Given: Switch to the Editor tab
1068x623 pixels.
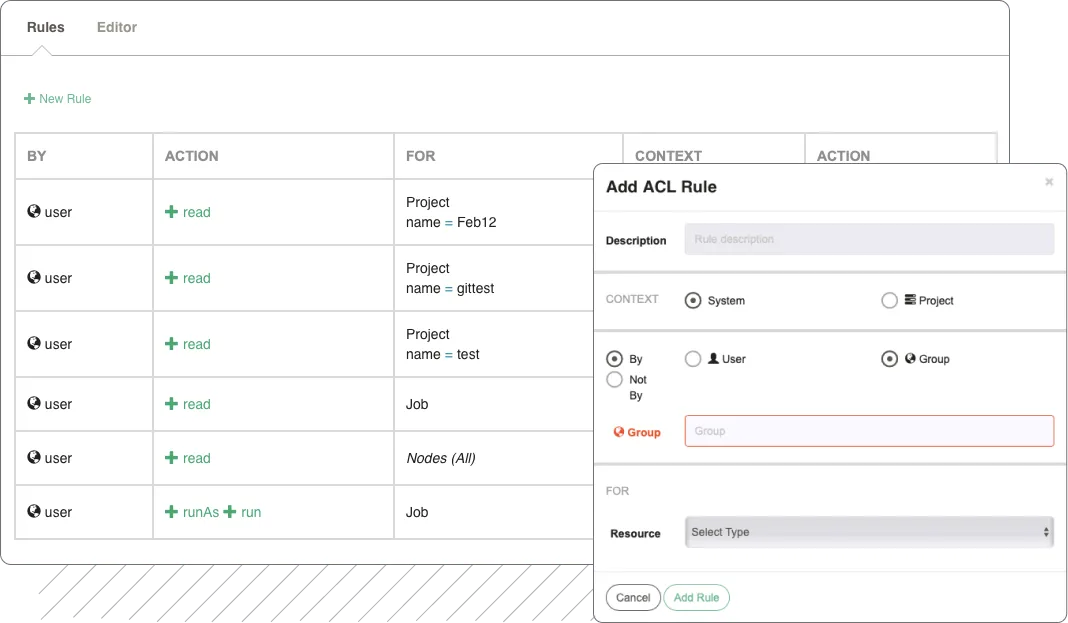Looking at the screenshot, I should 116,27.
